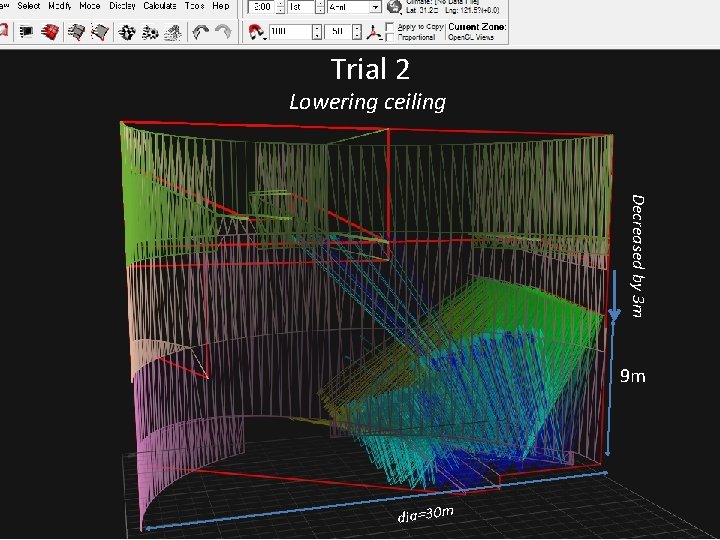The image size is (720, 540).
Task: Click the red magnet snap icon
Action: (x=257, y=32)
